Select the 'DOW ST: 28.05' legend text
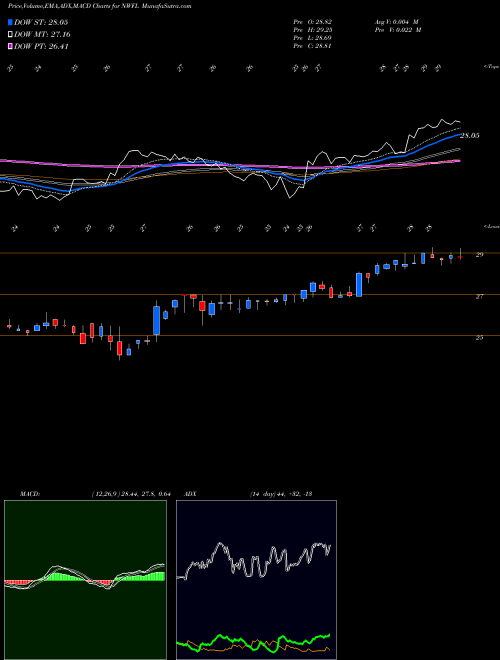This screenshot has height=660, width=500. [41, 22]
